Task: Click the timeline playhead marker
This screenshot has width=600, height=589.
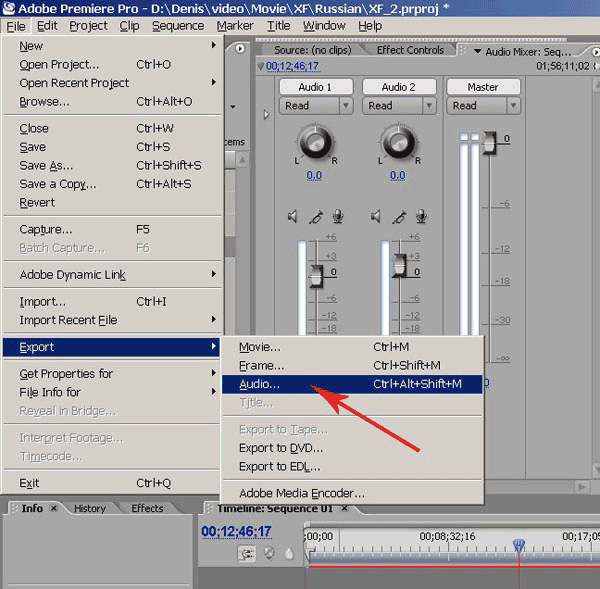Action: pos(519,545)
